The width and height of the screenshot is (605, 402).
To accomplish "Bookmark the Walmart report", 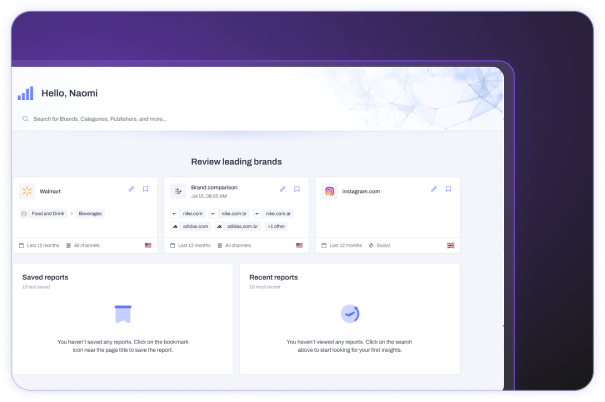I will point(145,189).
